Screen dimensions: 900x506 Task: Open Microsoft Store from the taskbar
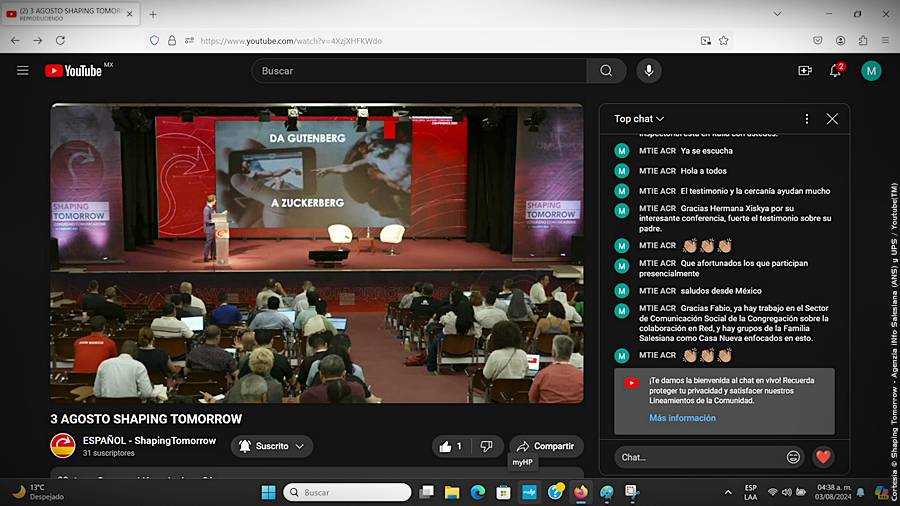pyautogui.click(x=503, y=492)
